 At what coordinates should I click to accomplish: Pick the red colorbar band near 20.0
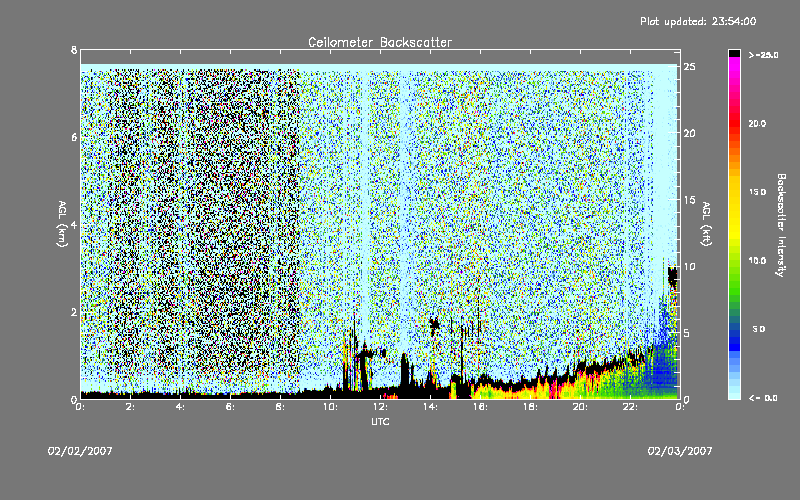click(x=734, y=124)
